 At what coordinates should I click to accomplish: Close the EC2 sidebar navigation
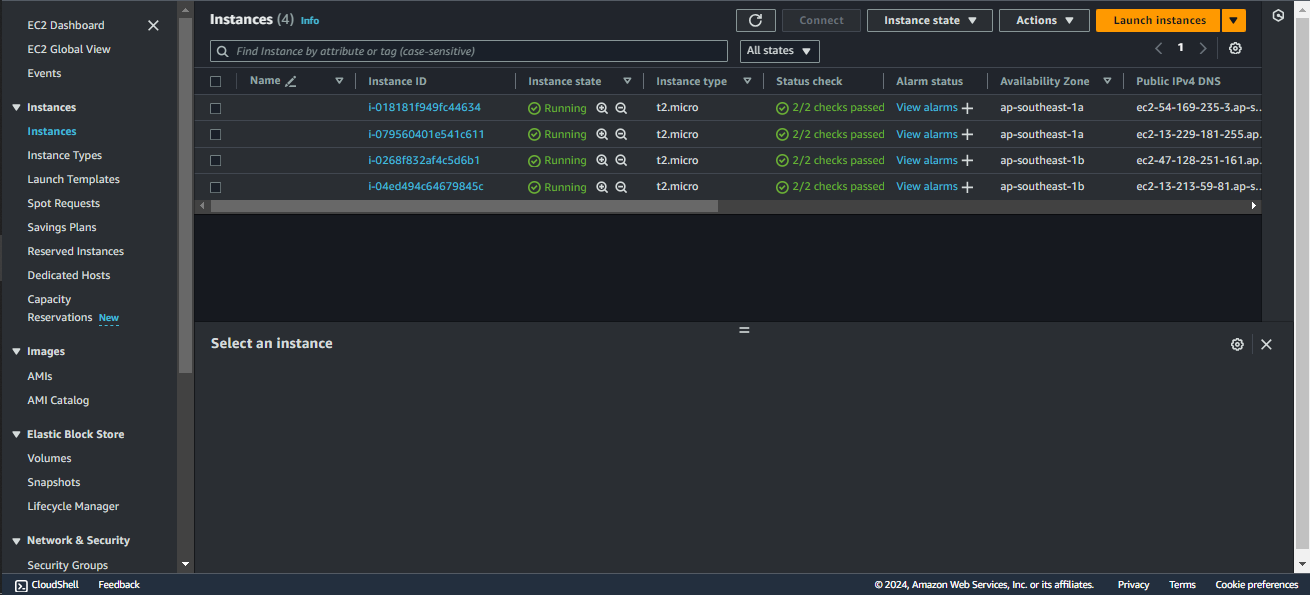(x=153, y=25)
